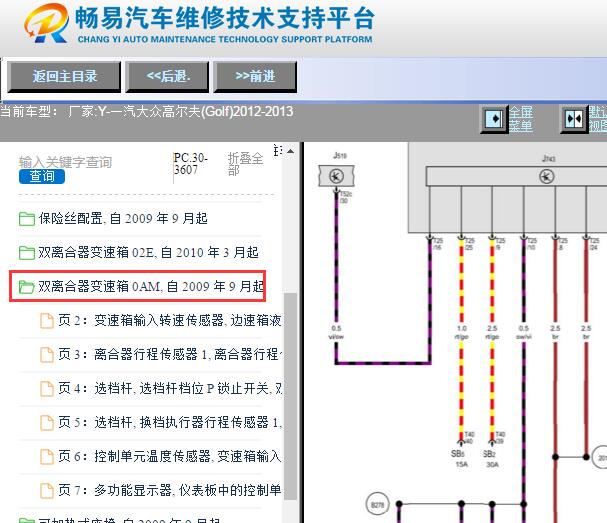Click page icon beside 页 6
The width and height of the screenshot is (607, 523).
[x=47, y=456]
